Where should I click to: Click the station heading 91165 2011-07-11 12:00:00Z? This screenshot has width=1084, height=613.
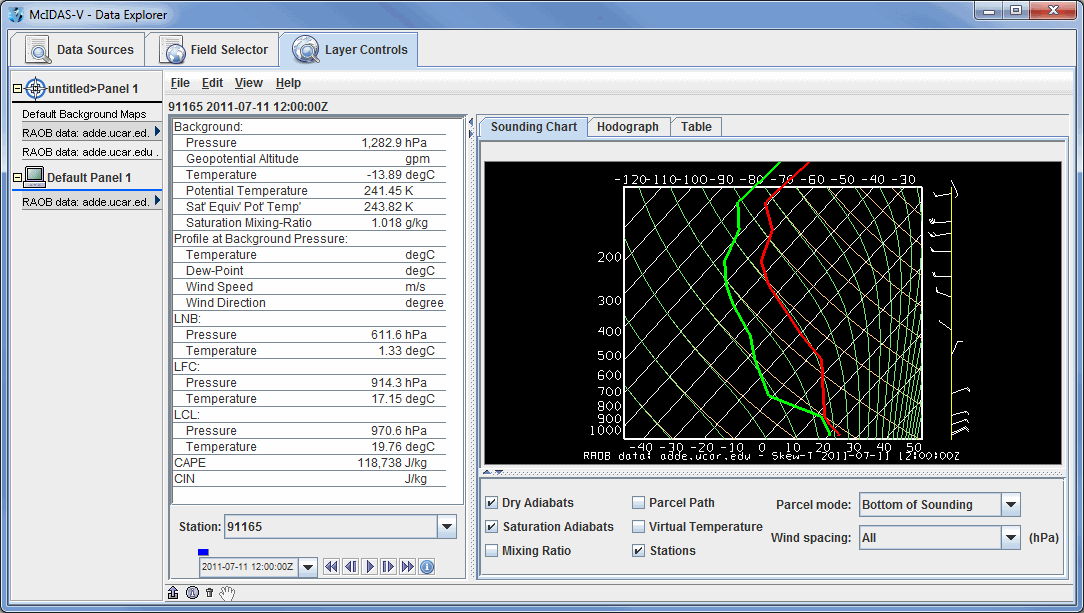click(248, 106)
